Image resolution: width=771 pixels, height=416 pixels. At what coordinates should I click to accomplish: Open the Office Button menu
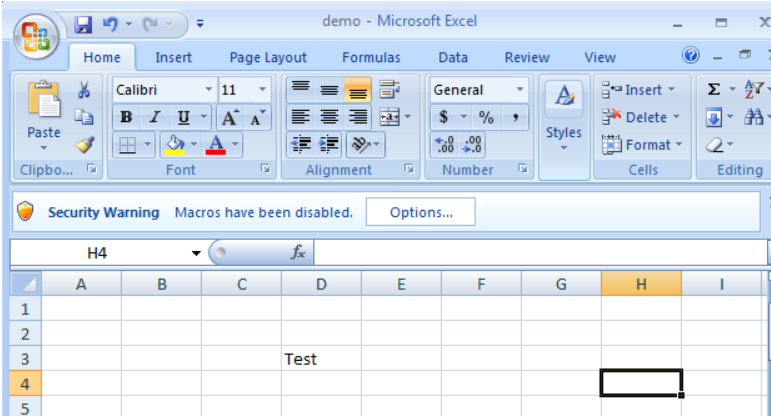(36, 36)
